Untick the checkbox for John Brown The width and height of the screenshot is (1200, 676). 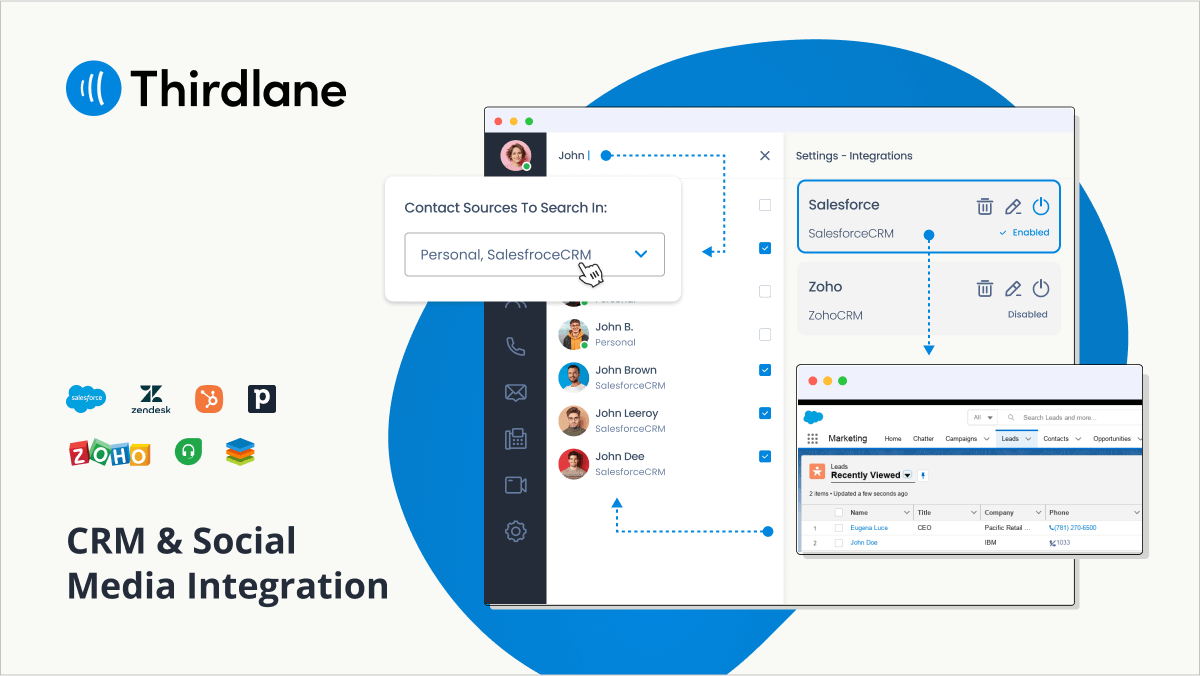pos(765,370)
